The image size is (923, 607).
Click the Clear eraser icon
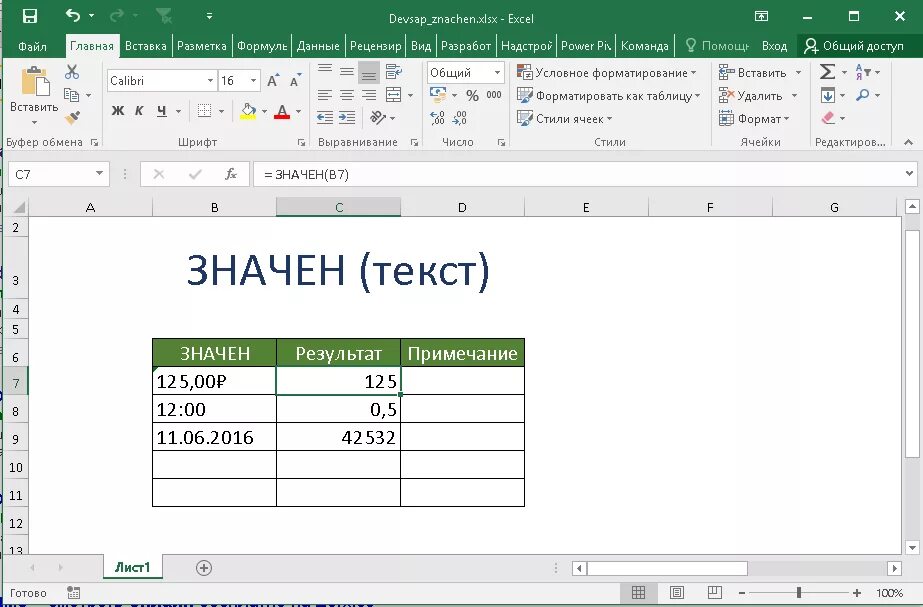pyautogui.click(x=828, y=118)
